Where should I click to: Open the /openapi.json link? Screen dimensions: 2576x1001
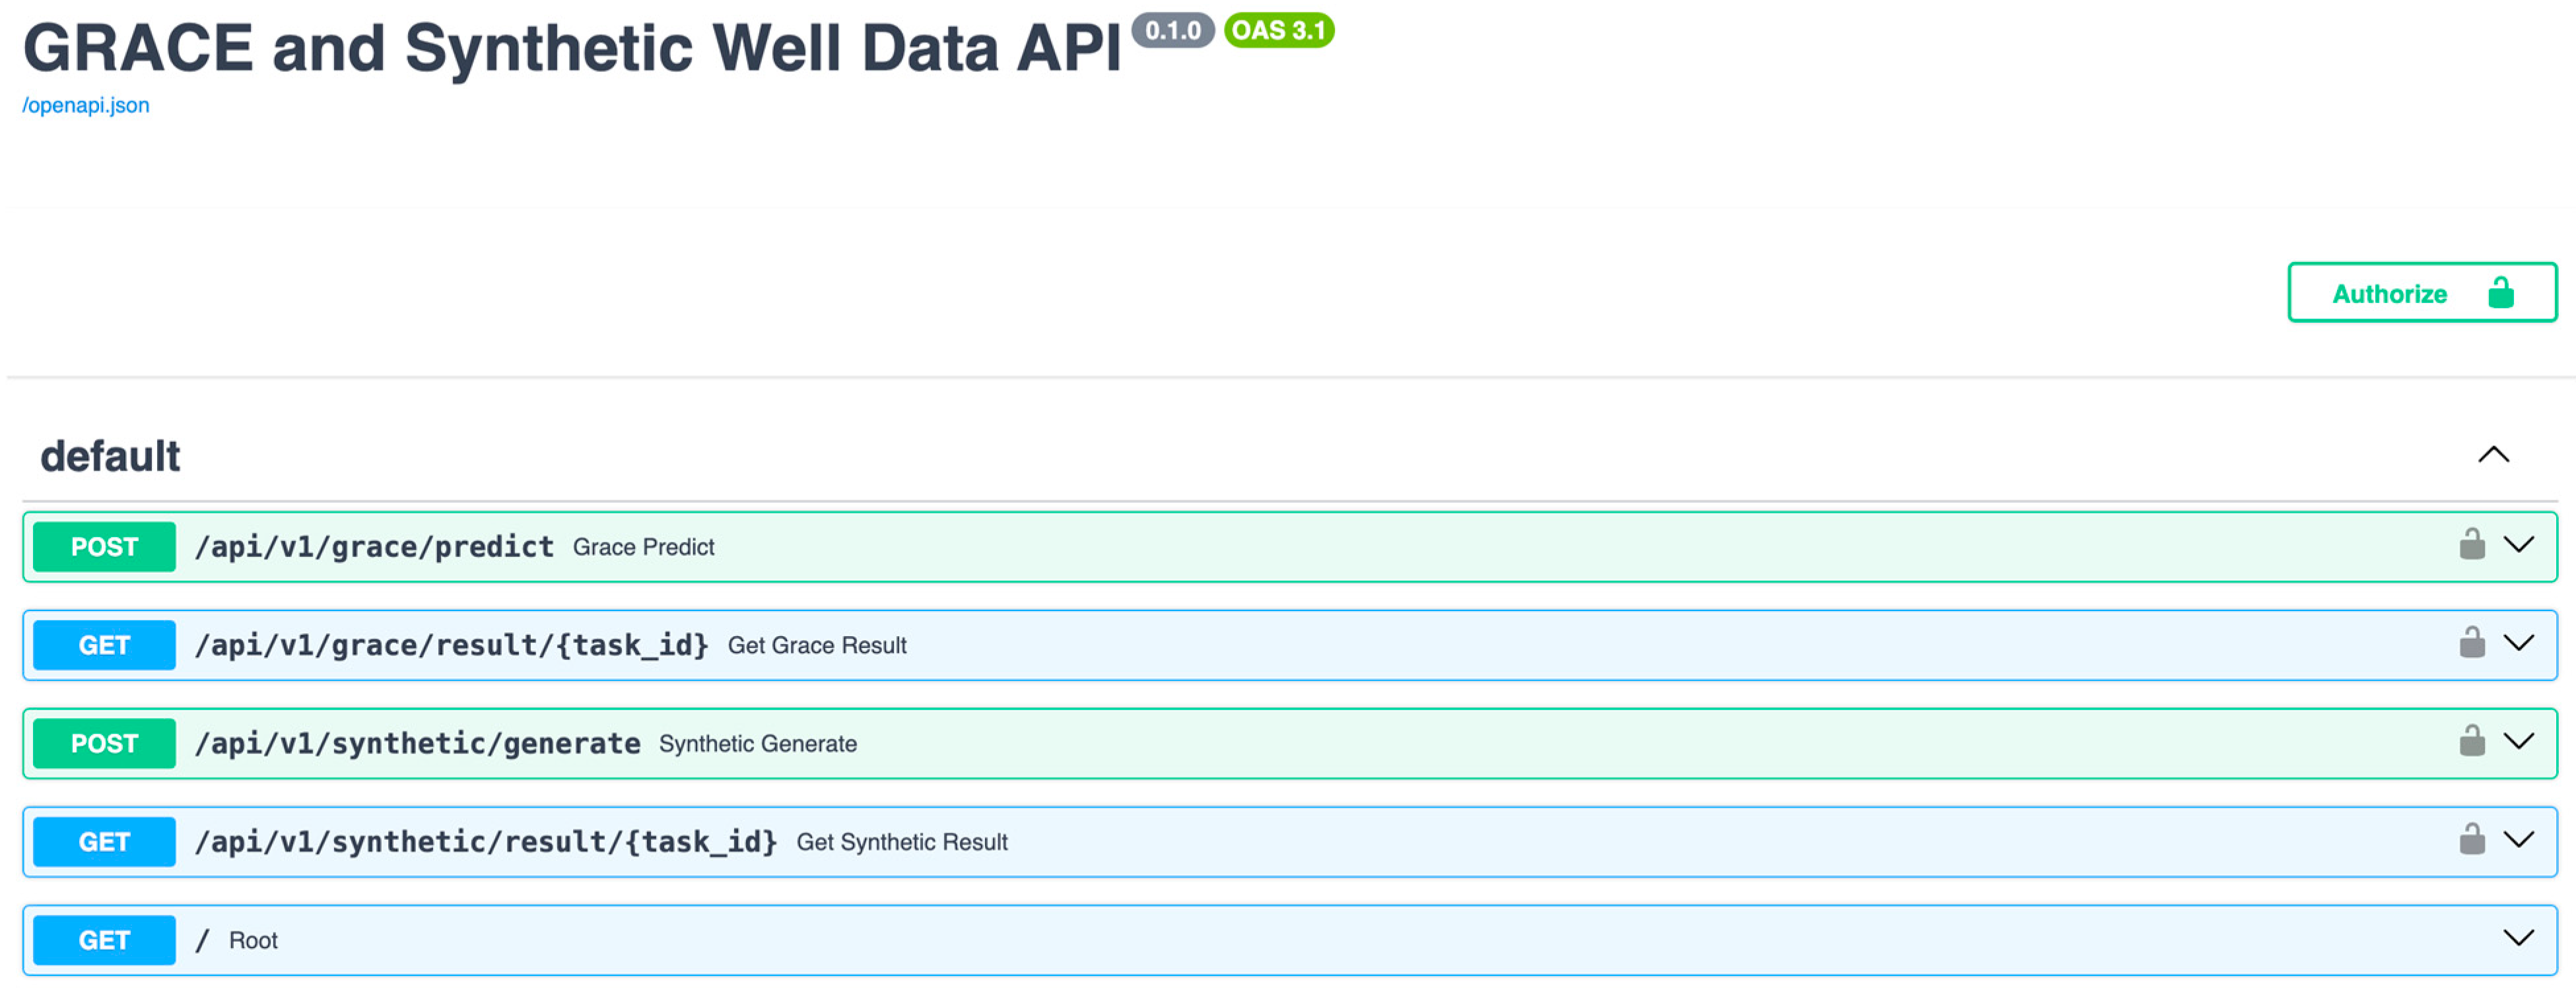[x=86, y=105]
